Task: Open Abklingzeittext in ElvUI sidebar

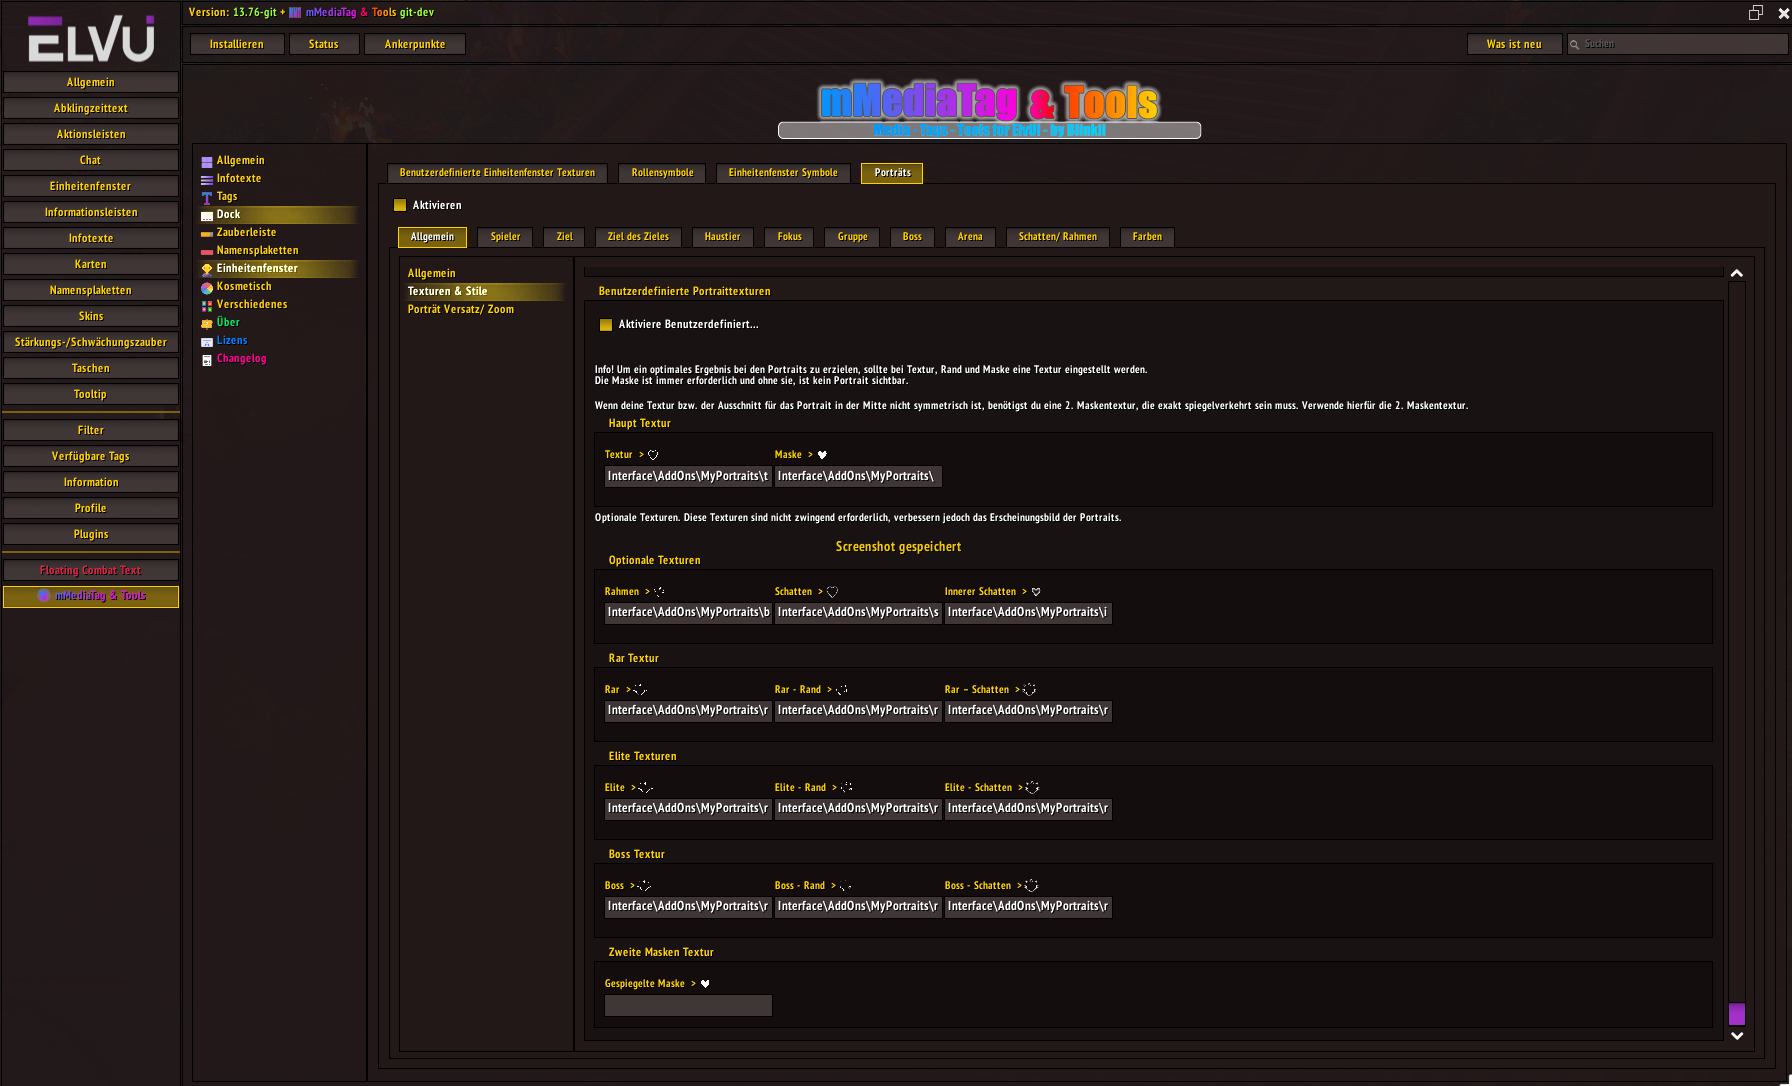Action: pyautogui.click(x=91, y=108)
